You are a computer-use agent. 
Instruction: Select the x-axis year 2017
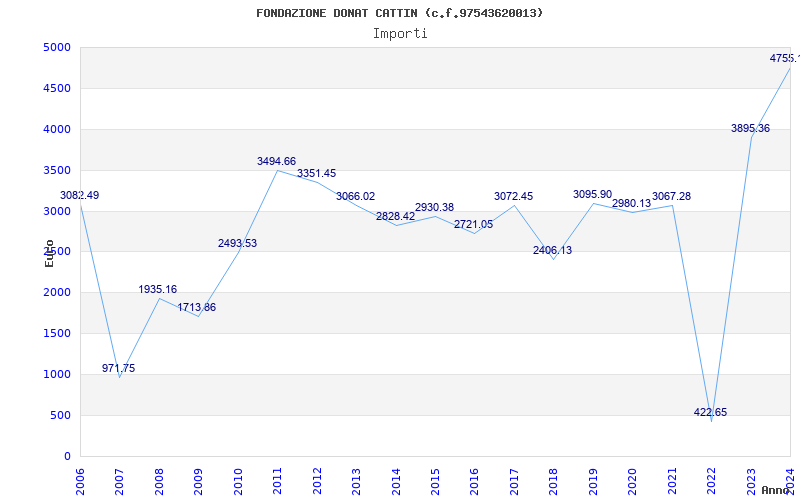(x=514, y=482)
